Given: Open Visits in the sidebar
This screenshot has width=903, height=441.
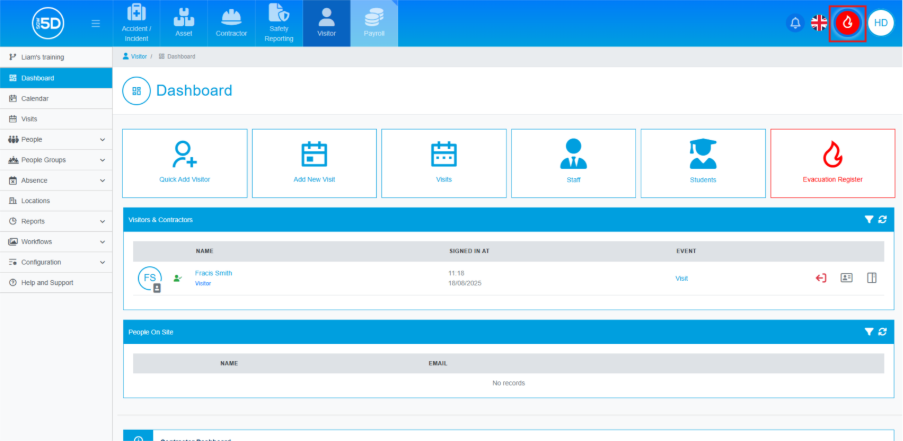Looking at the screenshot, I should (56, 119).
